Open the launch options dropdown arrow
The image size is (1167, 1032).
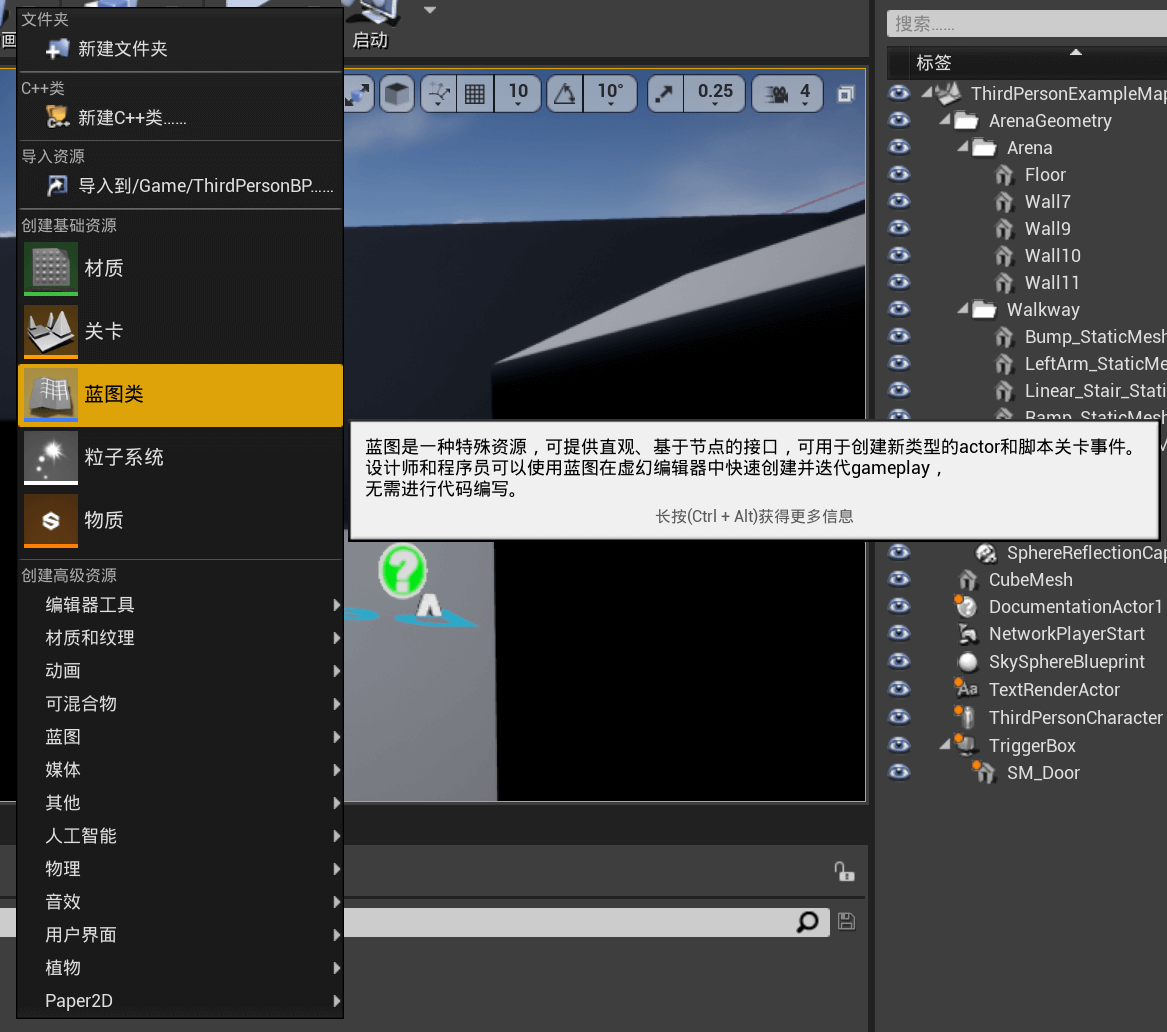(x=429, y=10)
